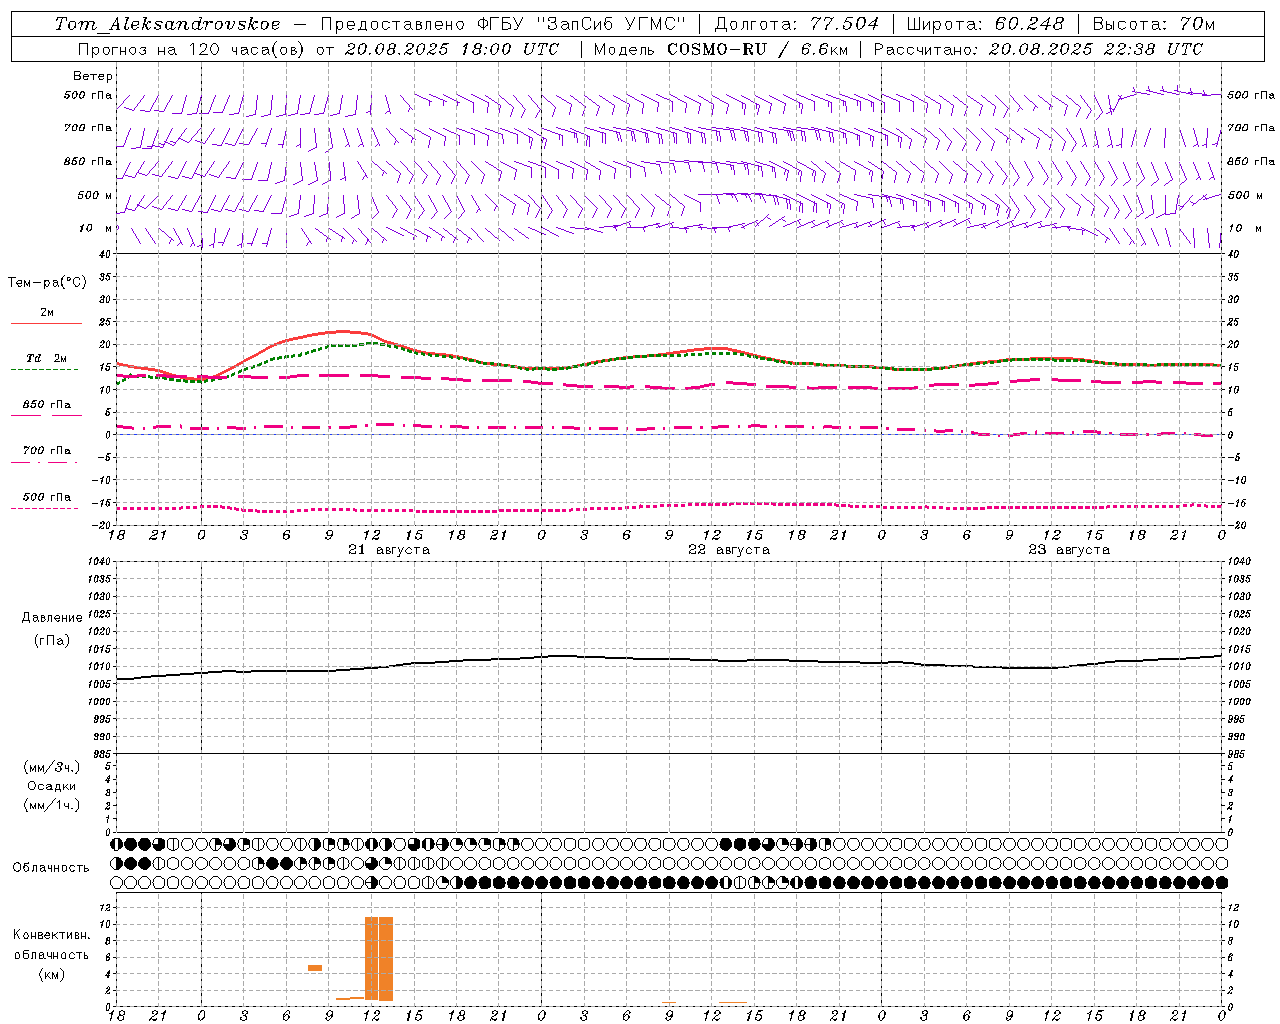Click the 850 гПа entry in the temperature legend
1280x1024 pixels.
pyautogui.click(x=47, y=405)
